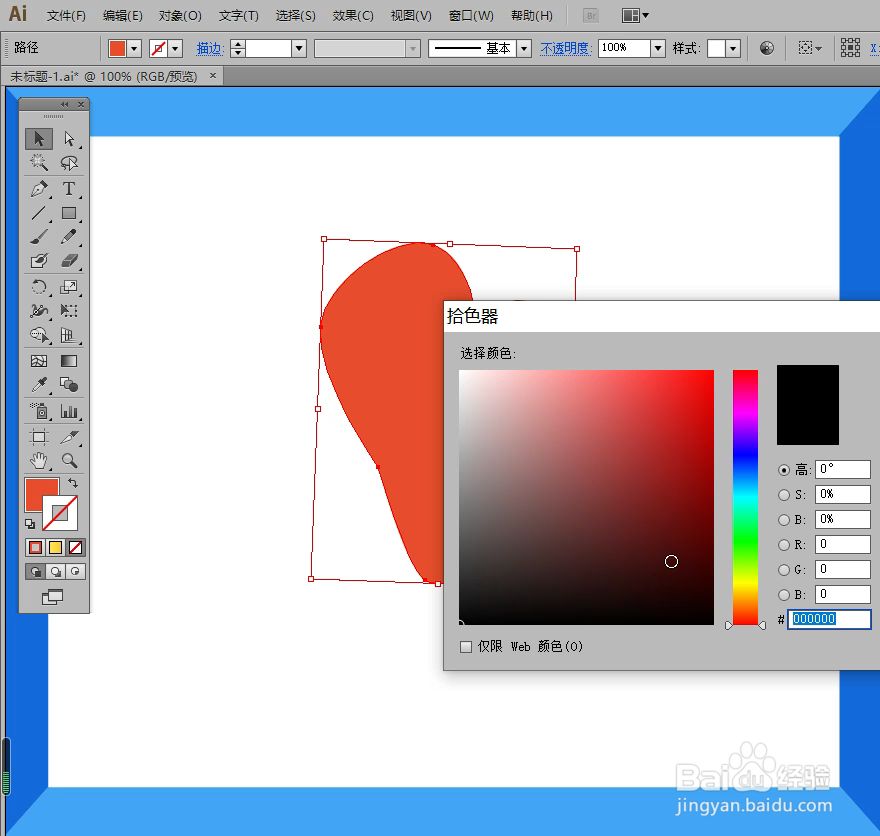
Task: Select the Perspective Grid tool
Action: pos(69,335)
